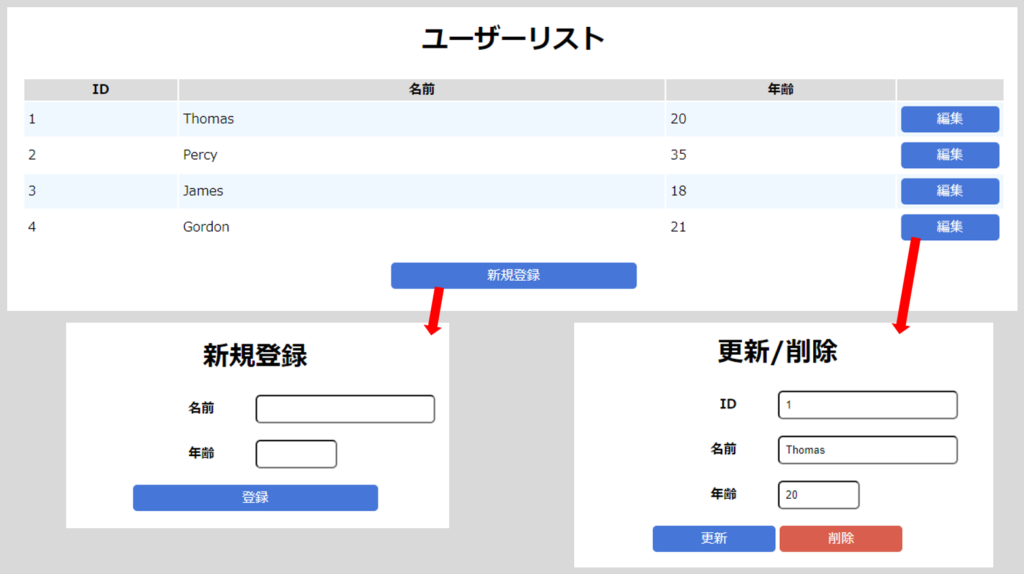Click ID cell 4 in the Gordon row

click(101, 227)
